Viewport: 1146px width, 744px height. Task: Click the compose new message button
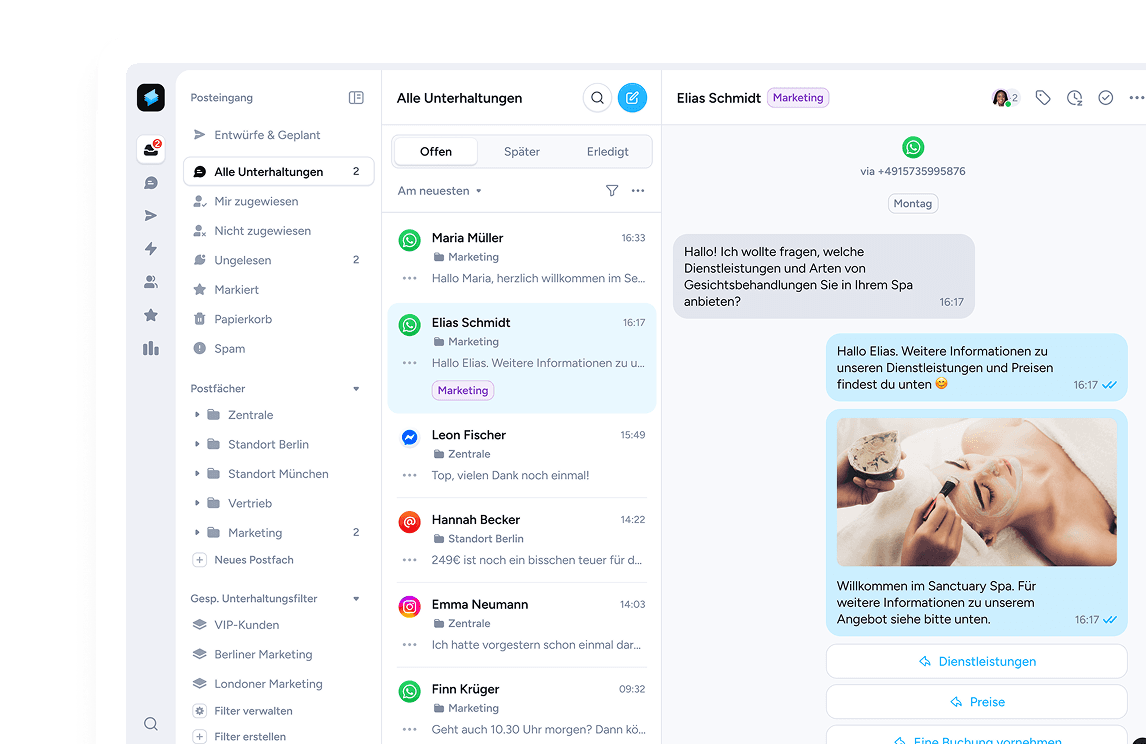(x=632, y=98)
